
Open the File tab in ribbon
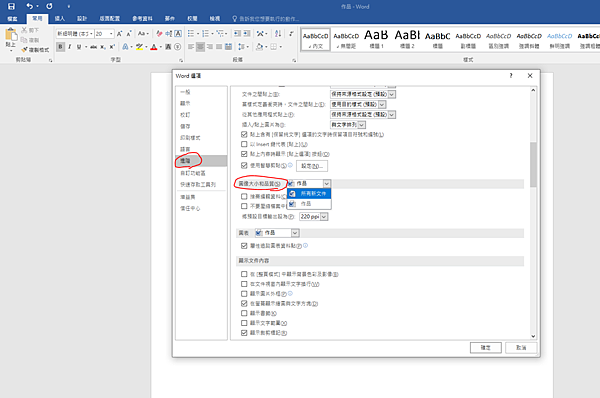coord(12,18)
